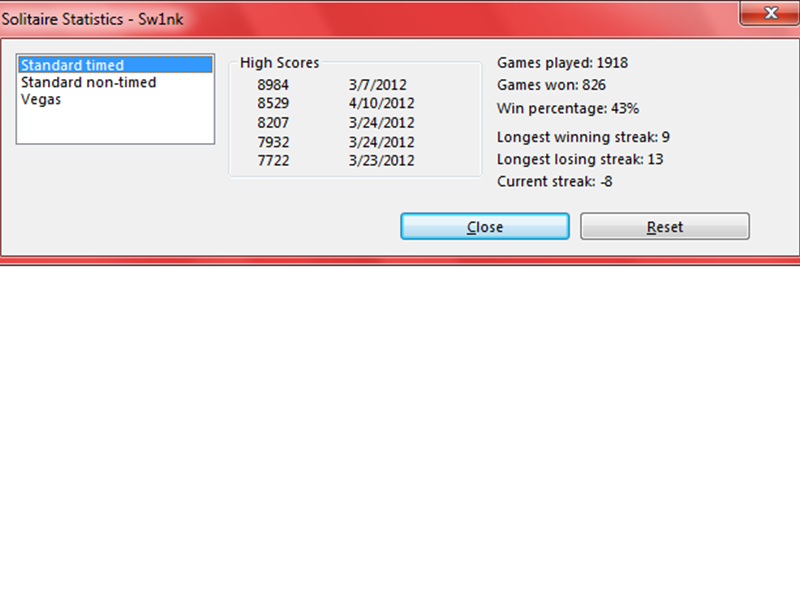Click the high score 8984 entry
Viewport: 800px width, 600px height.
[272, 84]
